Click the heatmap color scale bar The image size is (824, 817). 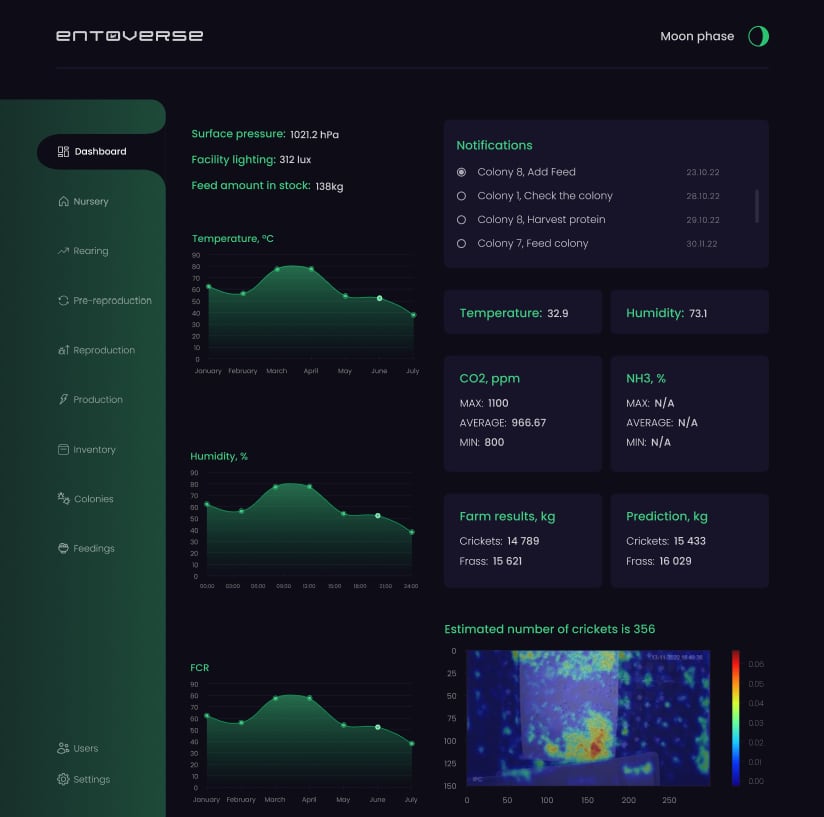coord(736,718)
